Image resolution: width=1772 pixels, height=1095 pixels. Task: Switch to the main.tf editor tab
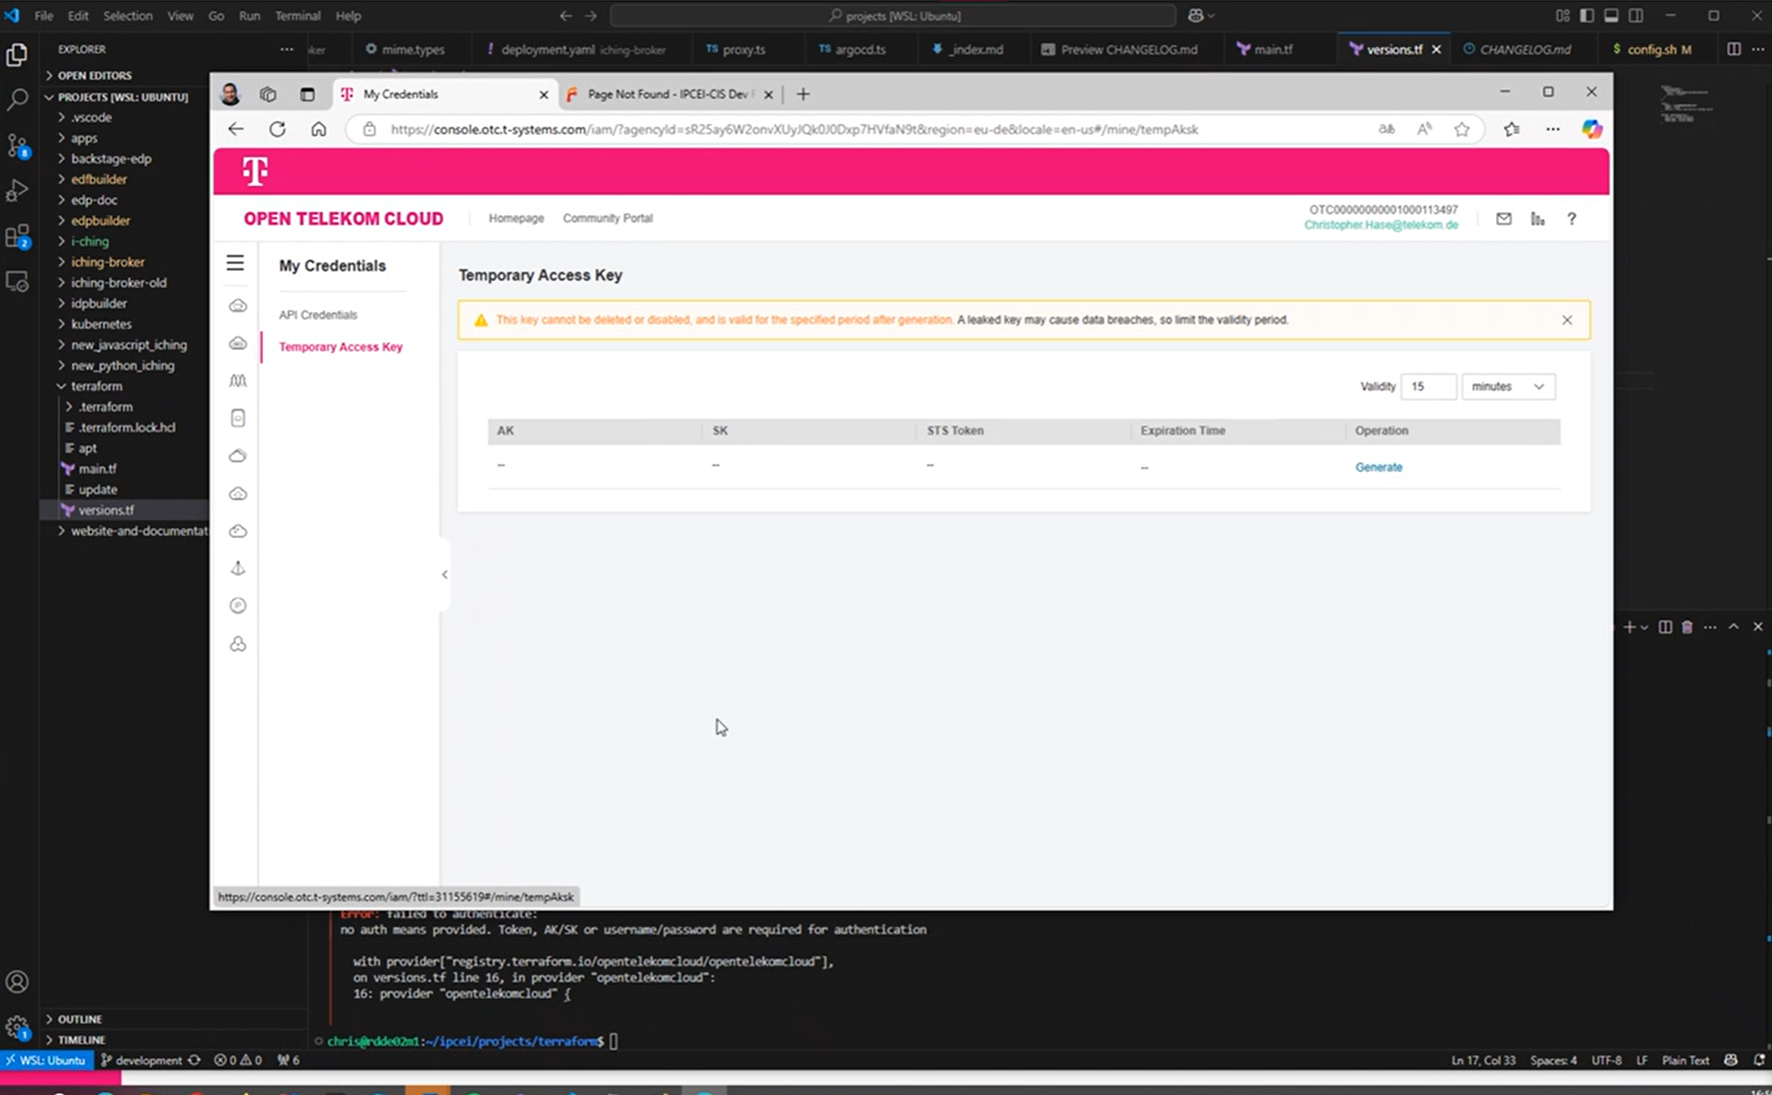pyautogui.click(x=1272, y=49)
